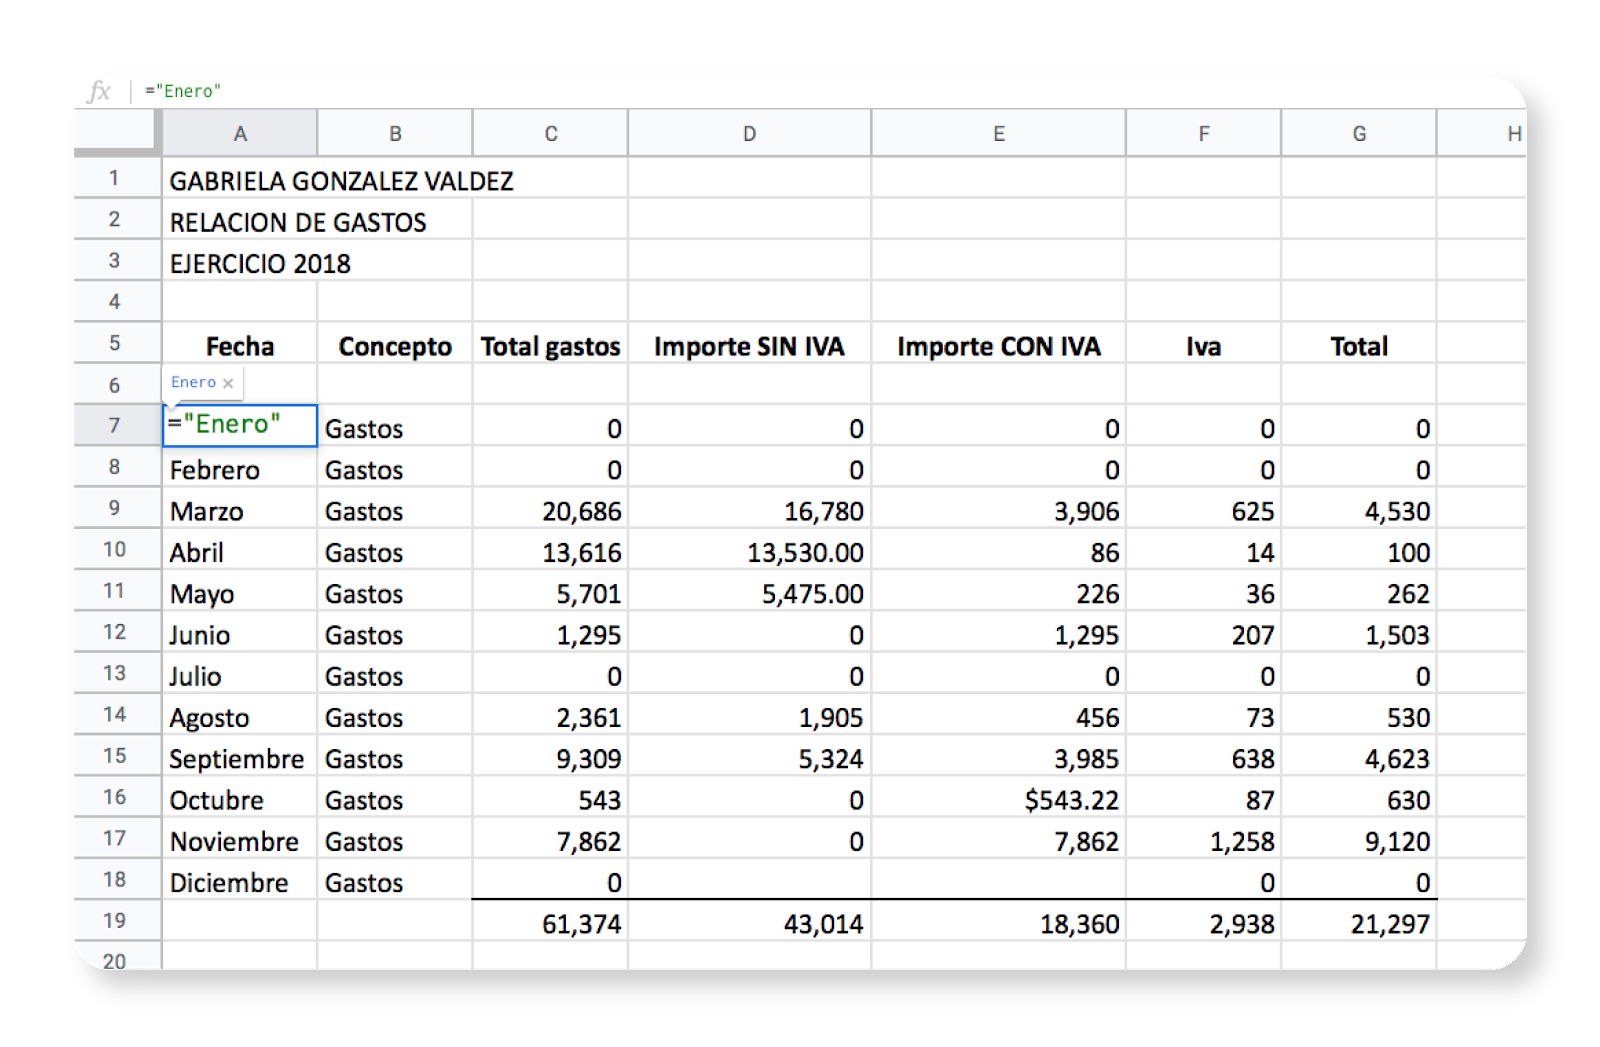1600x1047 pixels.
Task: Select the Diciembre cell
Action: pyautogui.click(x=240, y=882)
